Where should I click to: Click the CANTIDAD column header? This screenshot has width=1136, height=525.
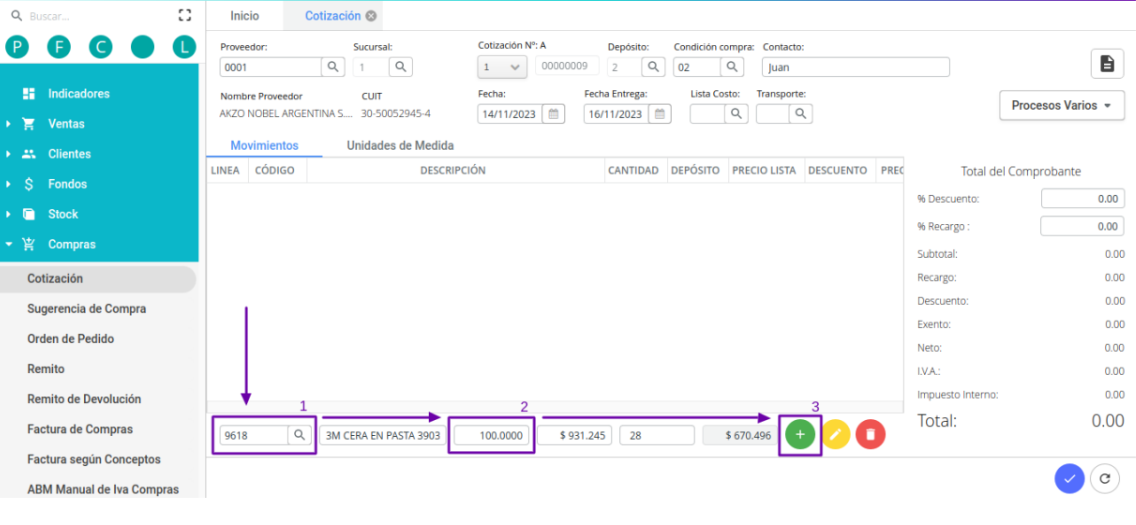click(633, 170)
